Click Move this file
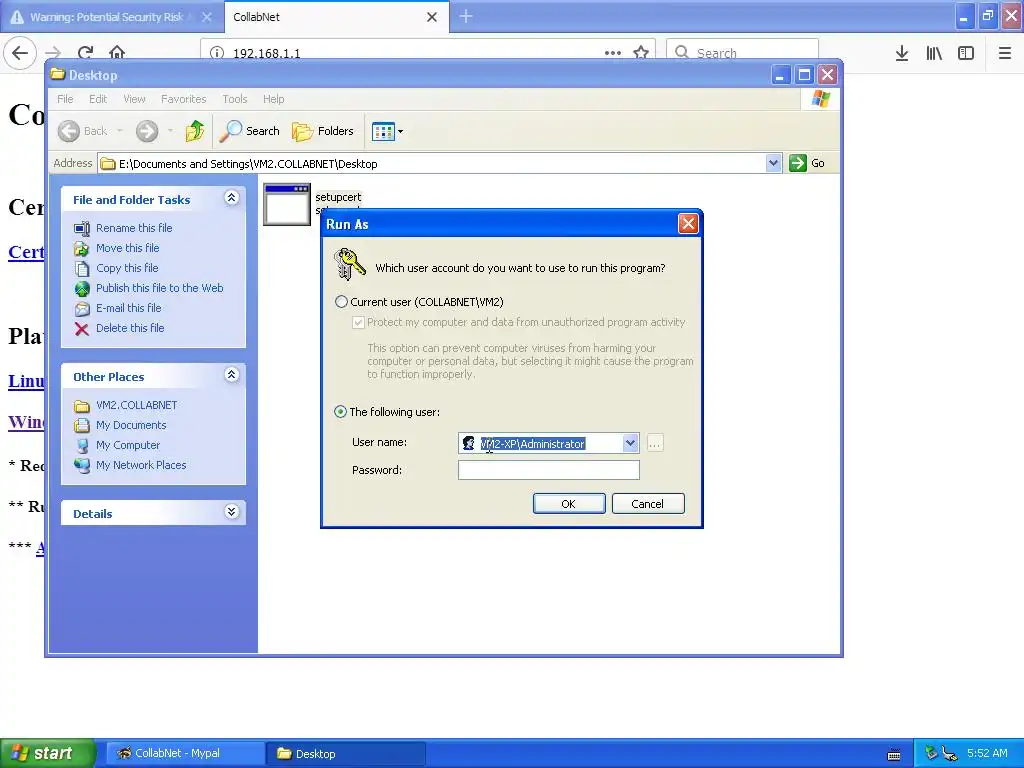 (x=127, y=248)
